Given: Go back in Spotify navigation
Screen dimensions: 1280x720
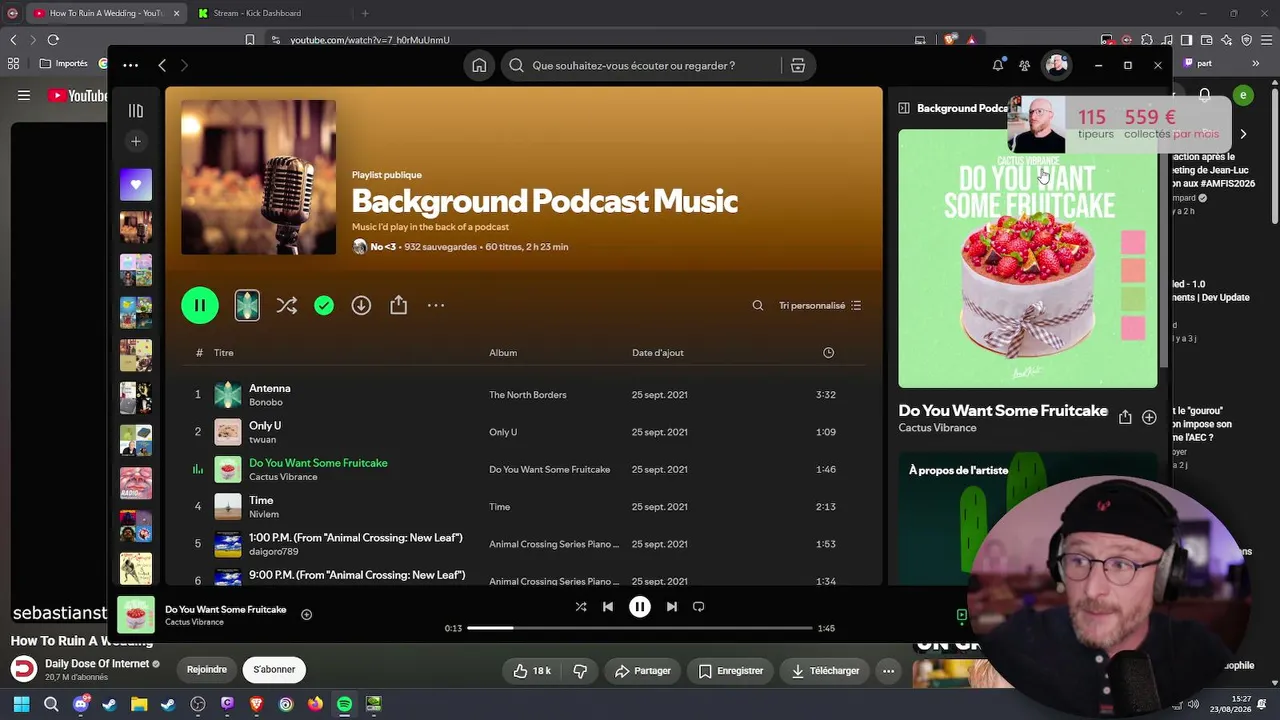Looking at the screenshot, I should 162,66.
